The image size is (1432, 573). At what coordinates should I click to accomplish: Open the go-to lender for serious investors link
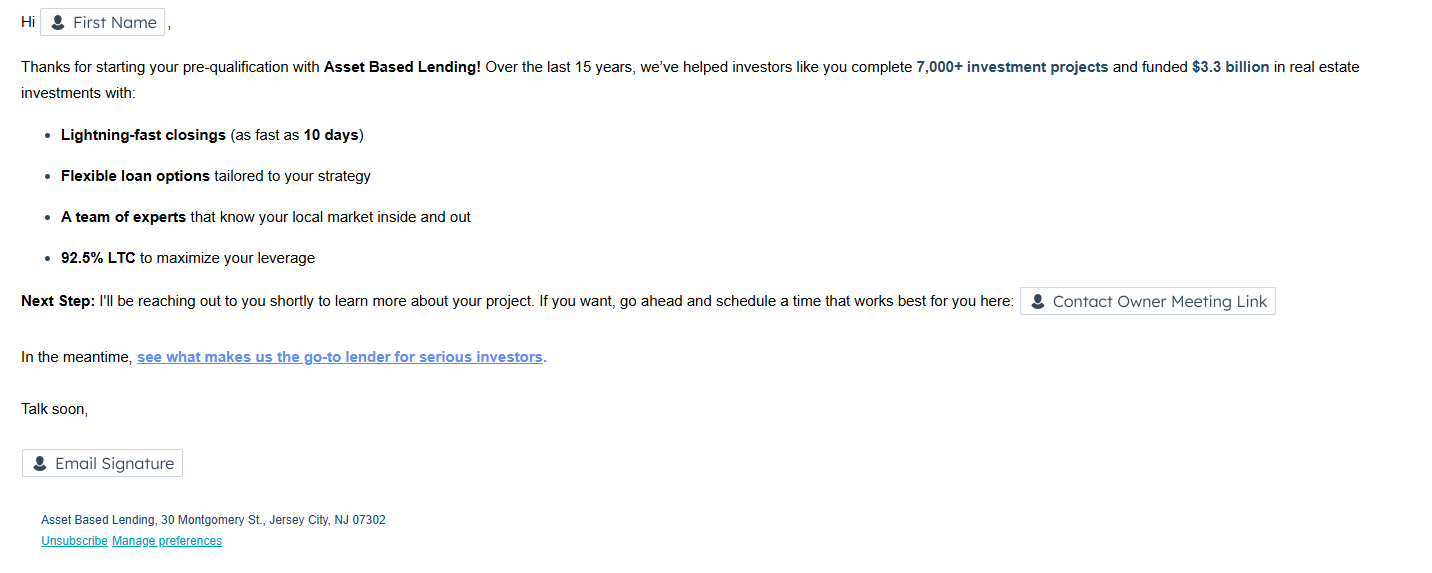340,357
